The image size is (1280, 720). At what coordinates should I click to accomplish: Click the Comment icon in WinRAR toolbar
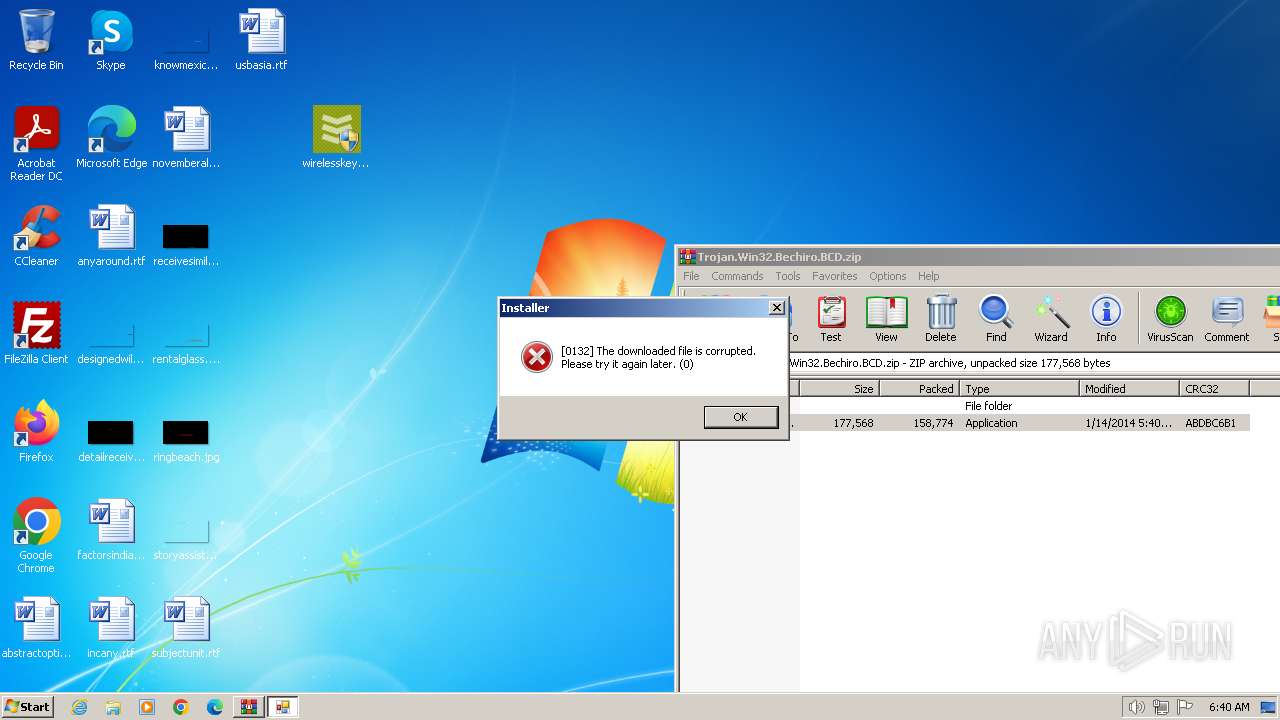pyautogui.click(x=1226, y=319)
